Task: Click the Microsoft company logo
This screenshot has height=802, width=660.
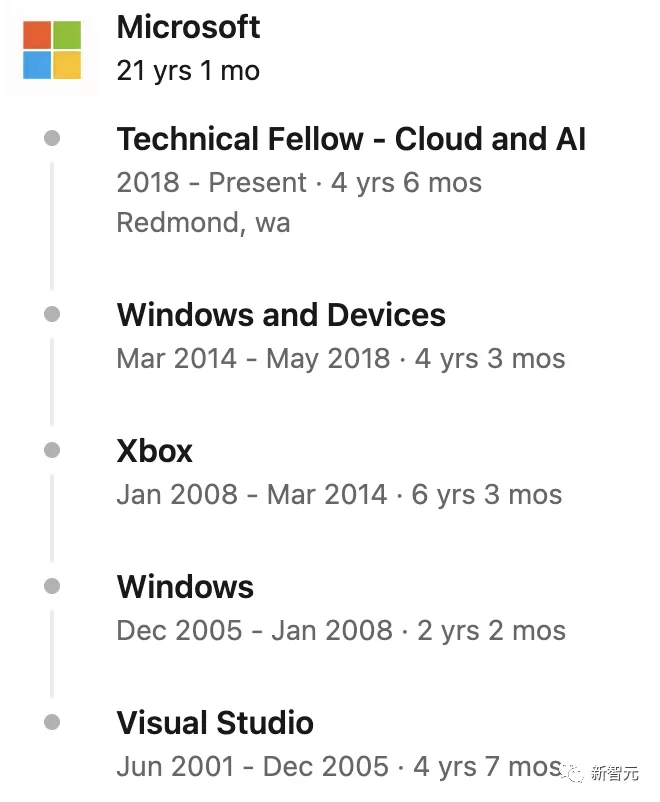Action: pos(52,50)
